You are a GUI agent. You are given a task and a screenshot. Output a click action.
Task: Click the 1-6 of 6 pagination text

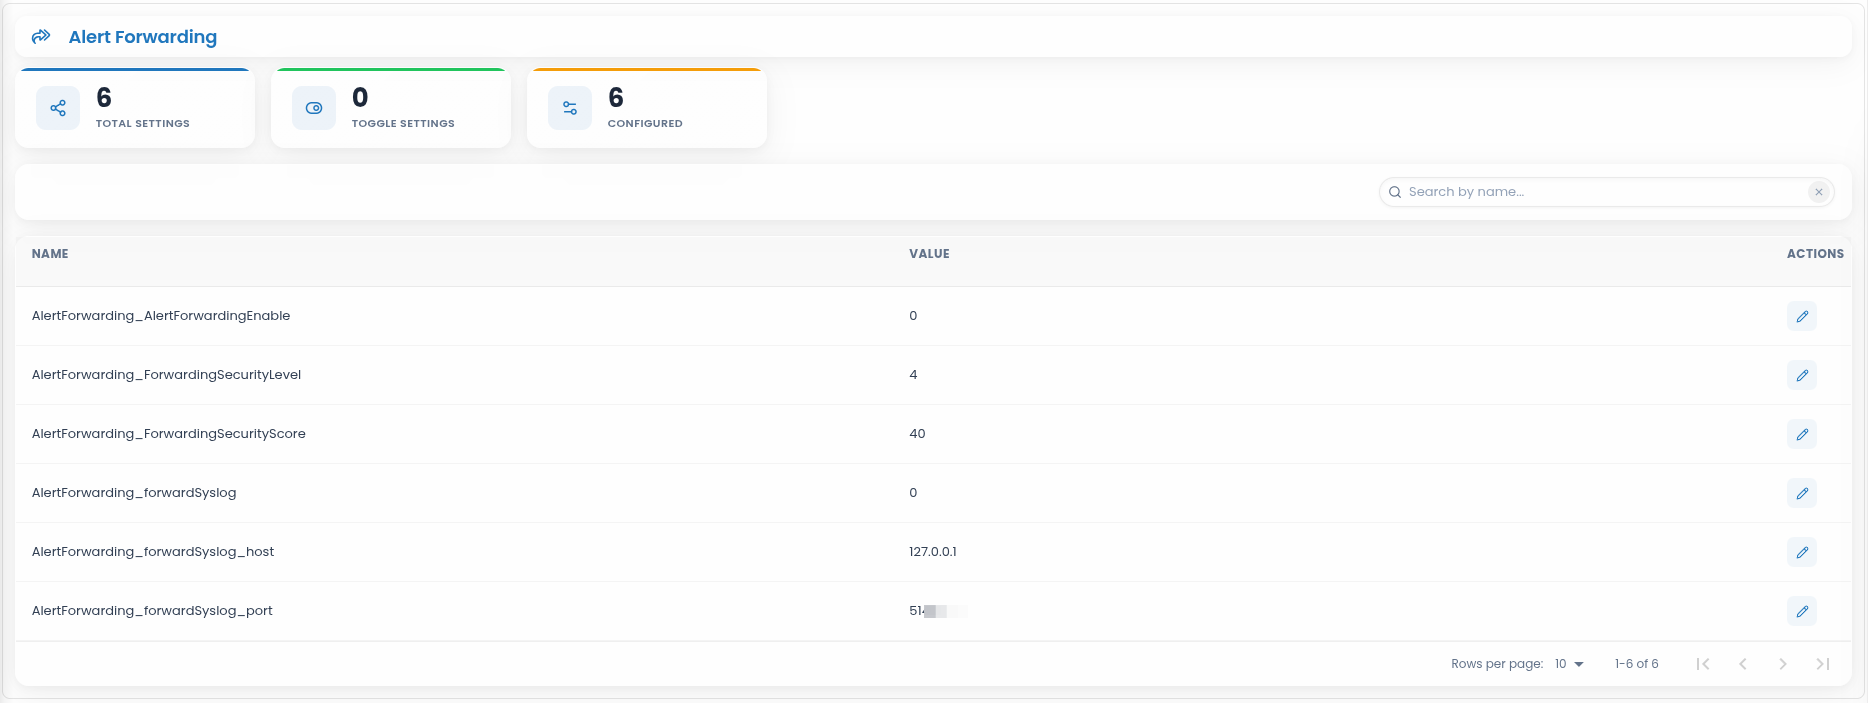coord(1636,664)
